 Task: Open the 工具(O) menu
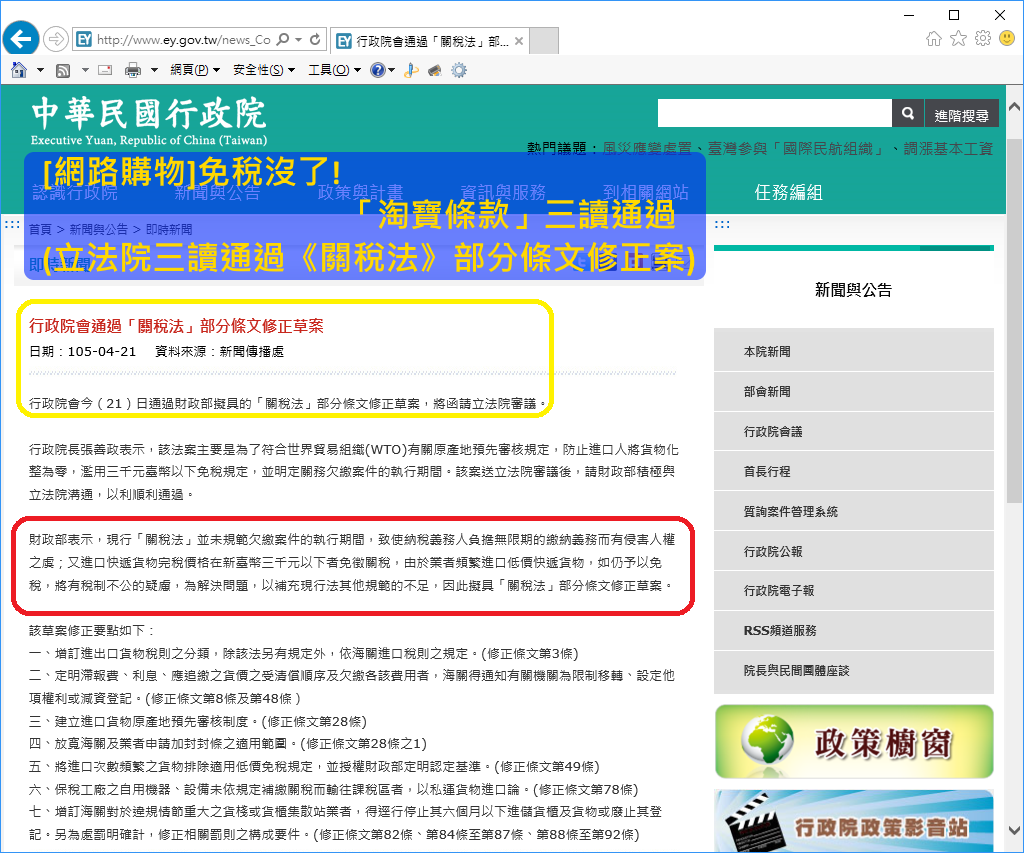coord(334,70)
